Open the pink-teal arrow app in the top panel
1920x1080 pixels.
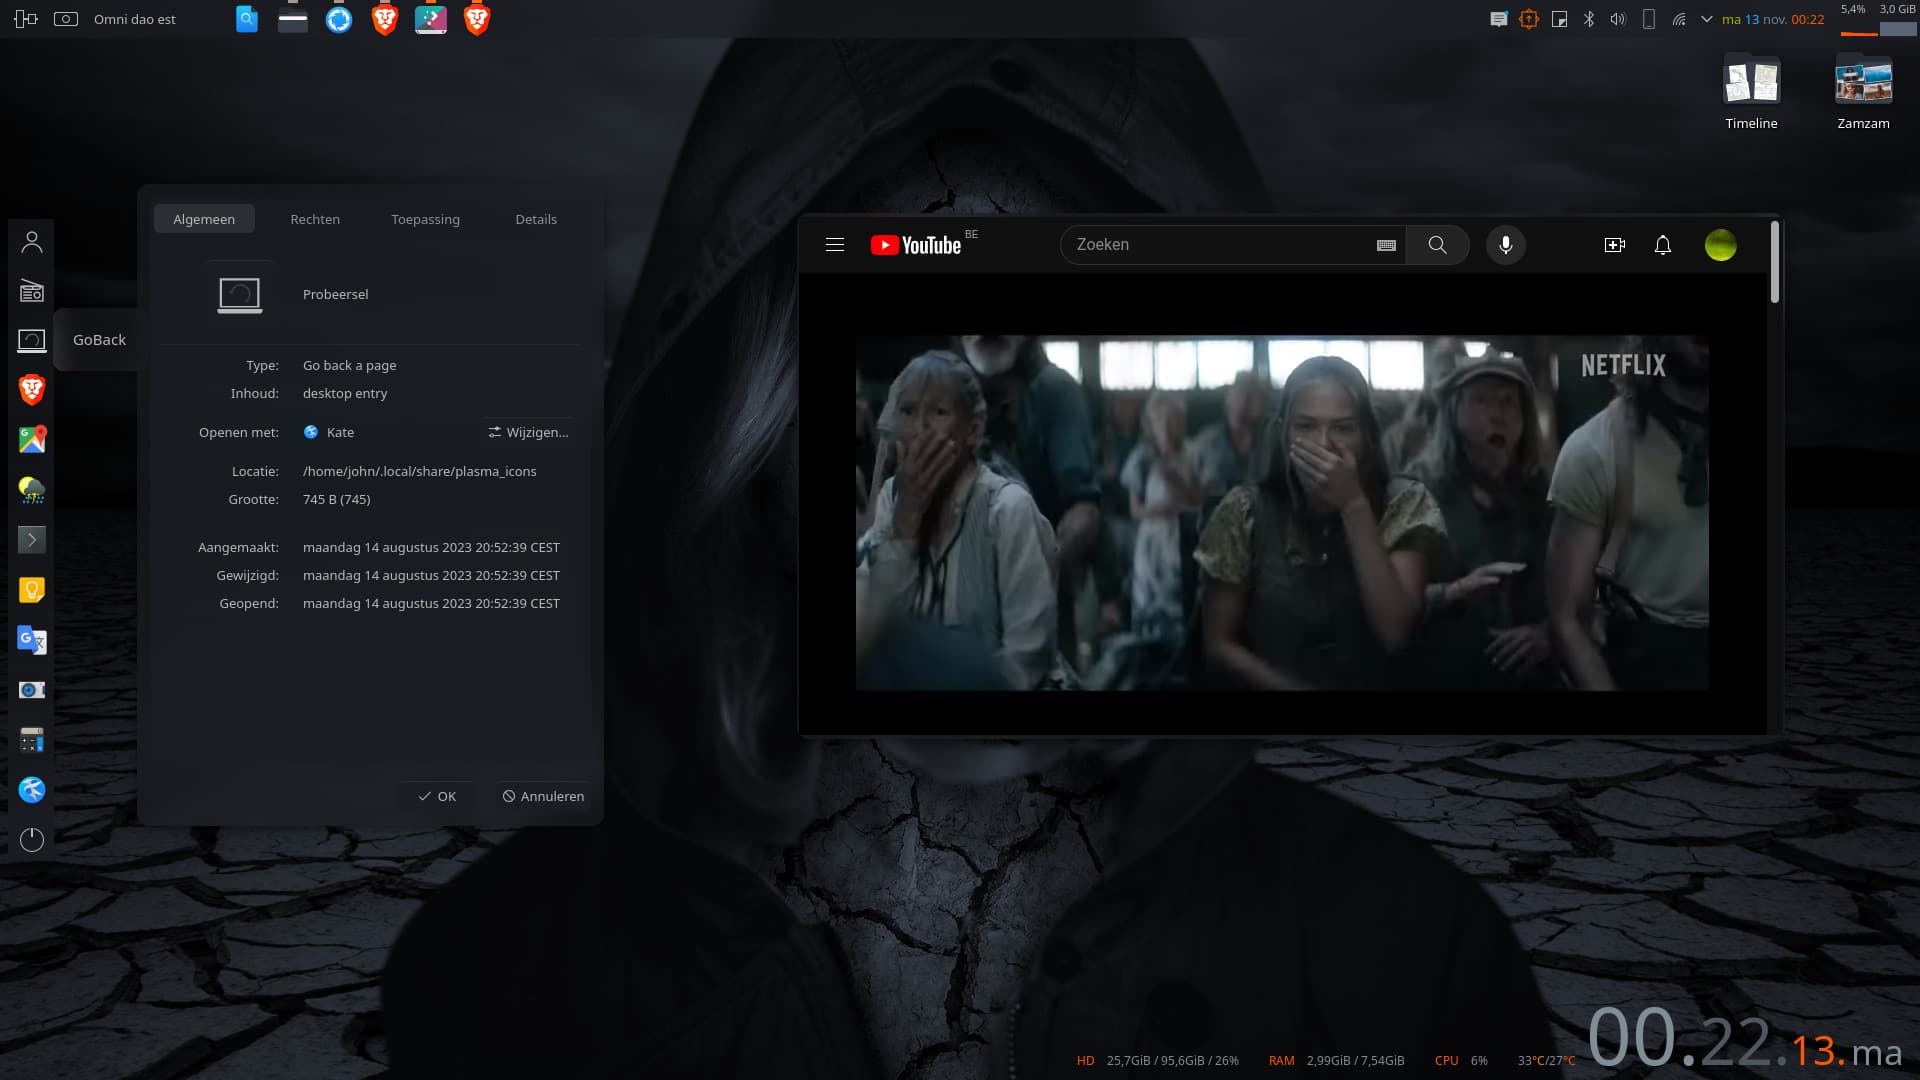(431, 19)
